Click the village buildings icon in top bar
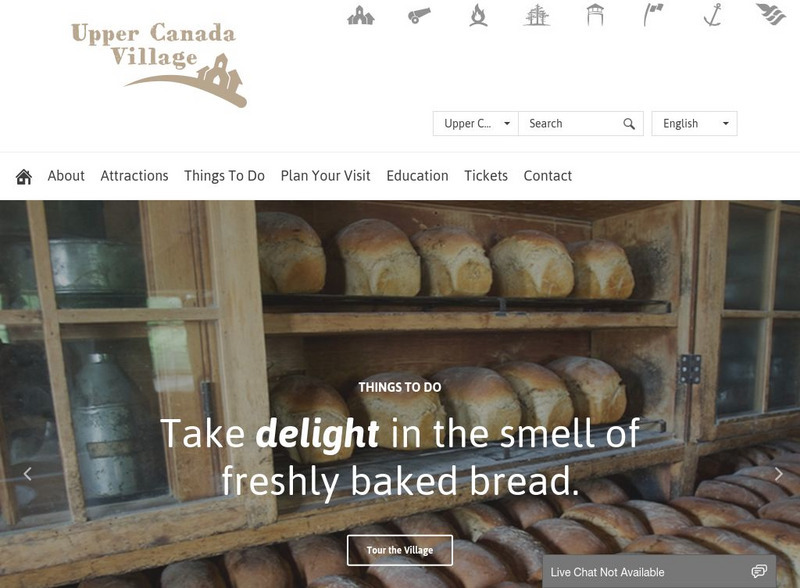 coord(361,15)
